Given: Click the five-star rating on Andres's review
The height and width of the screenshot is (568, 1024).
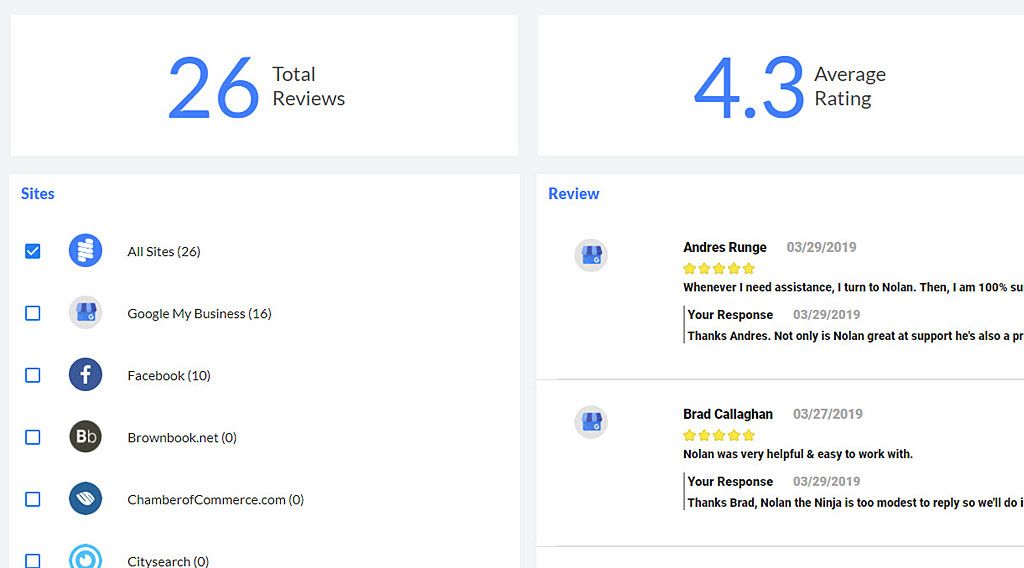Looking at the screenshot, I should (719, 268).
